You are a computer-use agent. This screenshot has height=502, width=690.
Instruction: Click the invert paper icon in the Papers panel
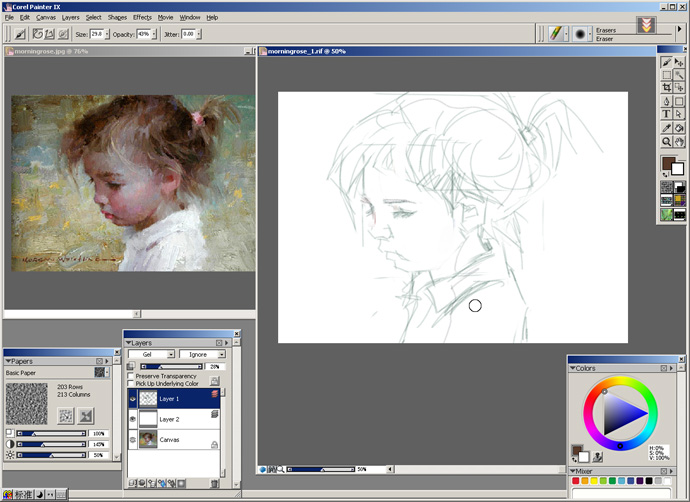(86, 416)
